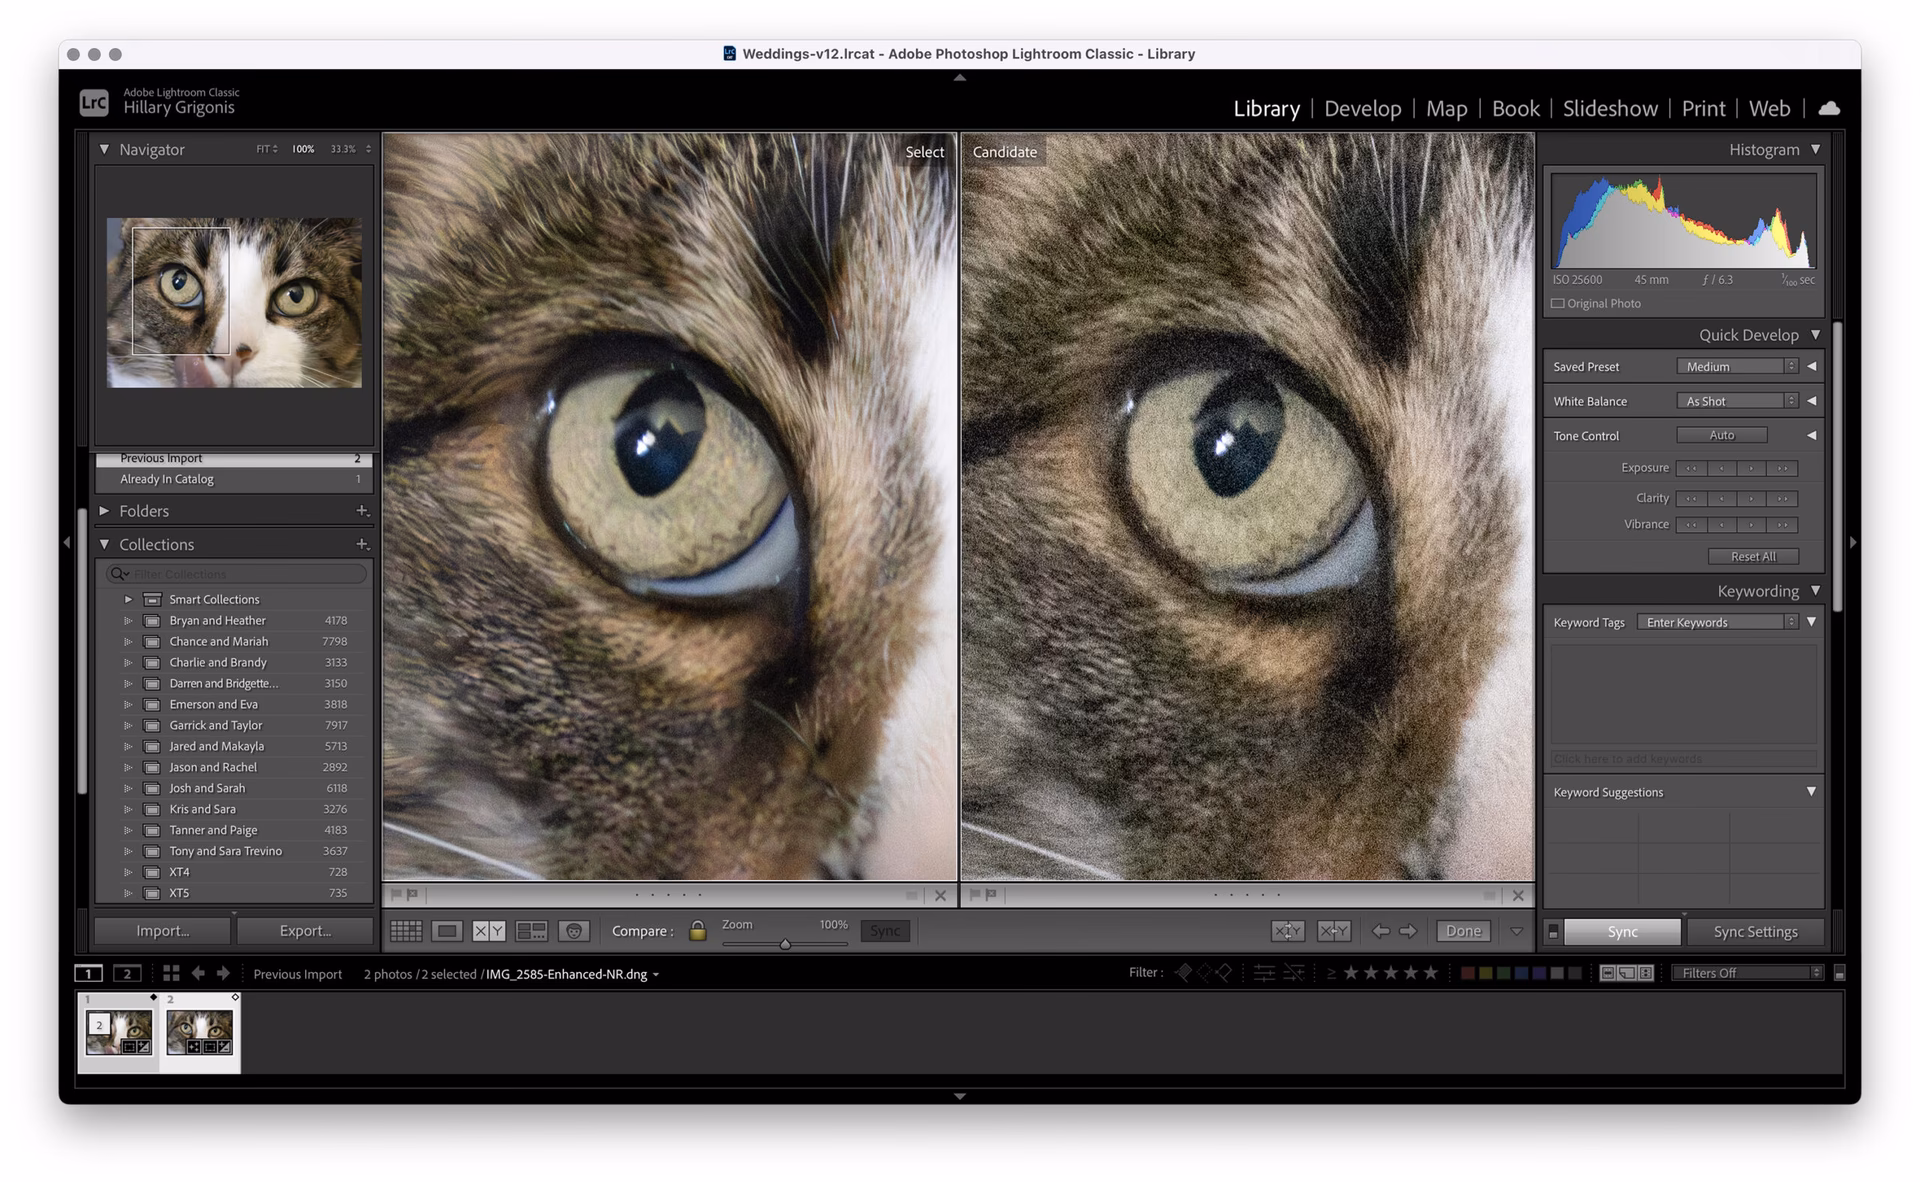Select the second filmstrip thumbnail

tap(200, 1032)
